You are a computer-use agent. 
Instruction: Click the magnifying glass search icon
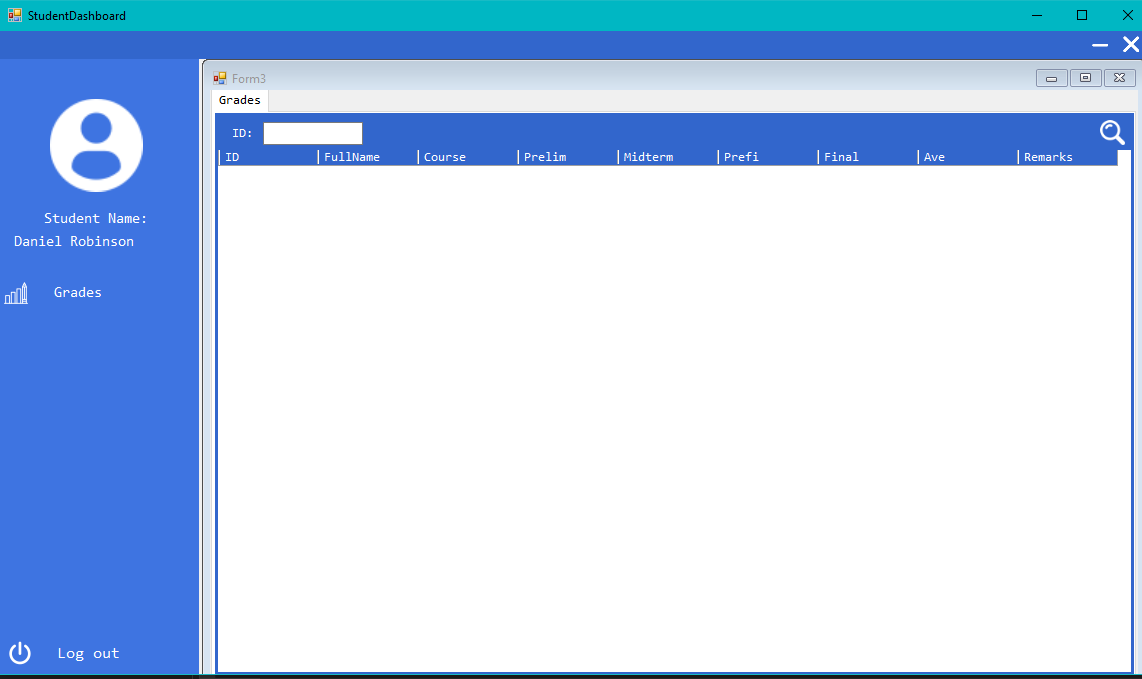1112,132
